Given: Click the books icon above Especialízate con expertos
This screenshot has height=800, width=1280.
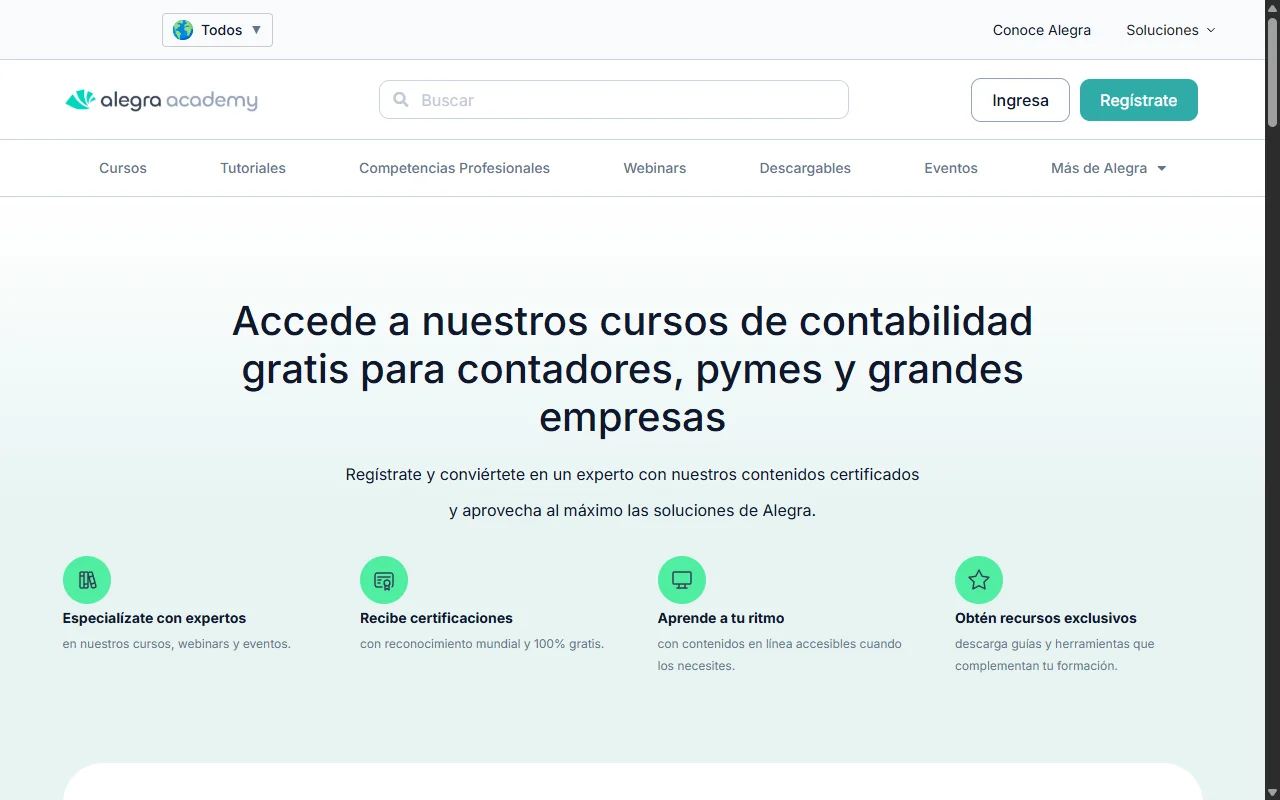Looking at the screenshot, I should (x=87, y=580).
